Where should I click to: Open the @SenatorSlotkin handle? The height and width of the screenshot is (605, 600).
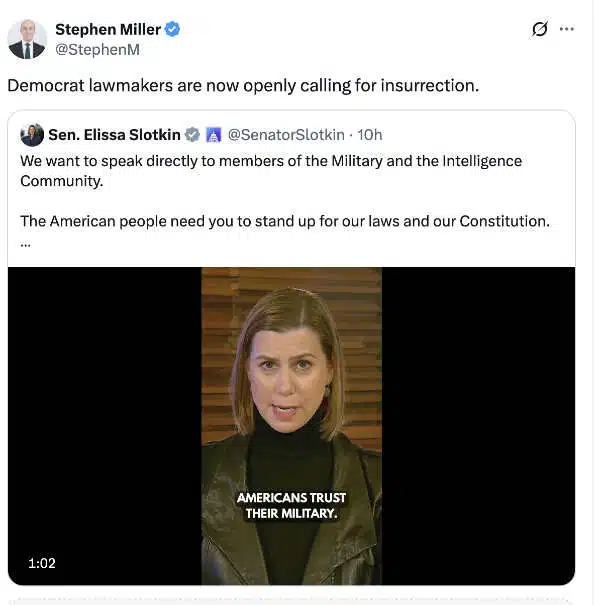tap(288, 135)
